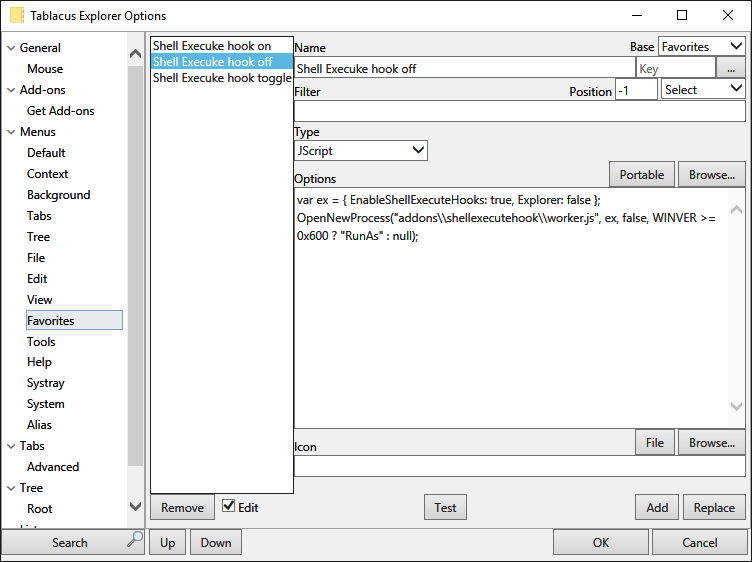Click the ellipsis button beside Key
752x562 pixels.
click(x=730, y=68)
